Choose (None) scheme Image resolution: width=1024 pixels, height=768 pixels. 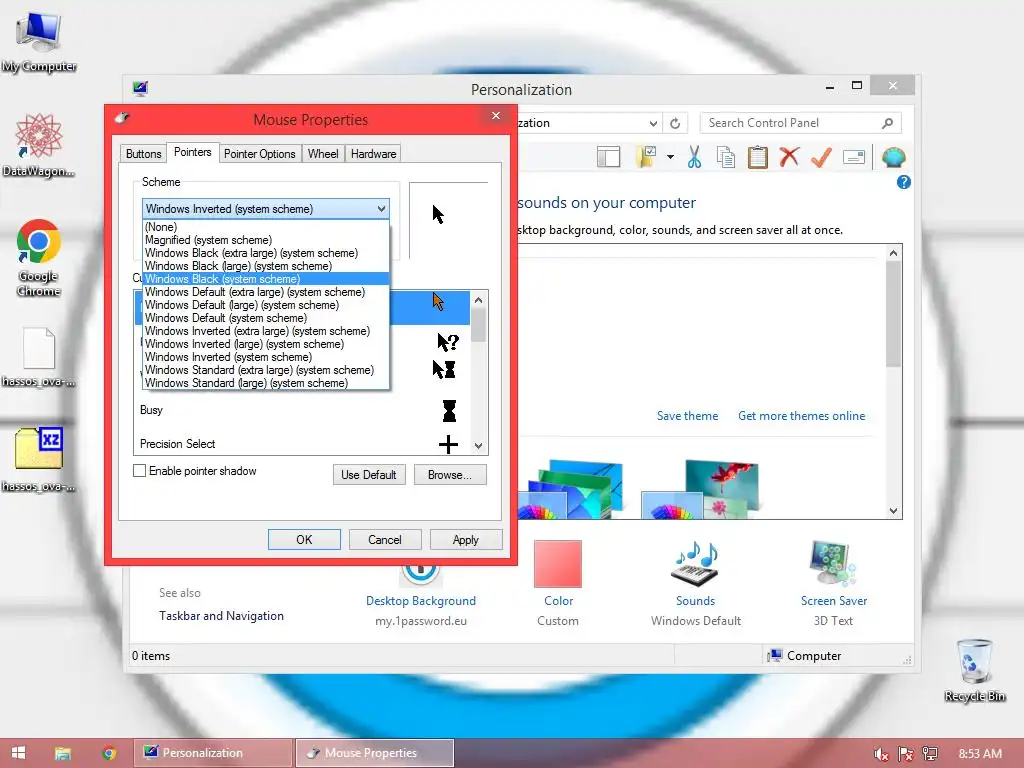coord(266,227)
